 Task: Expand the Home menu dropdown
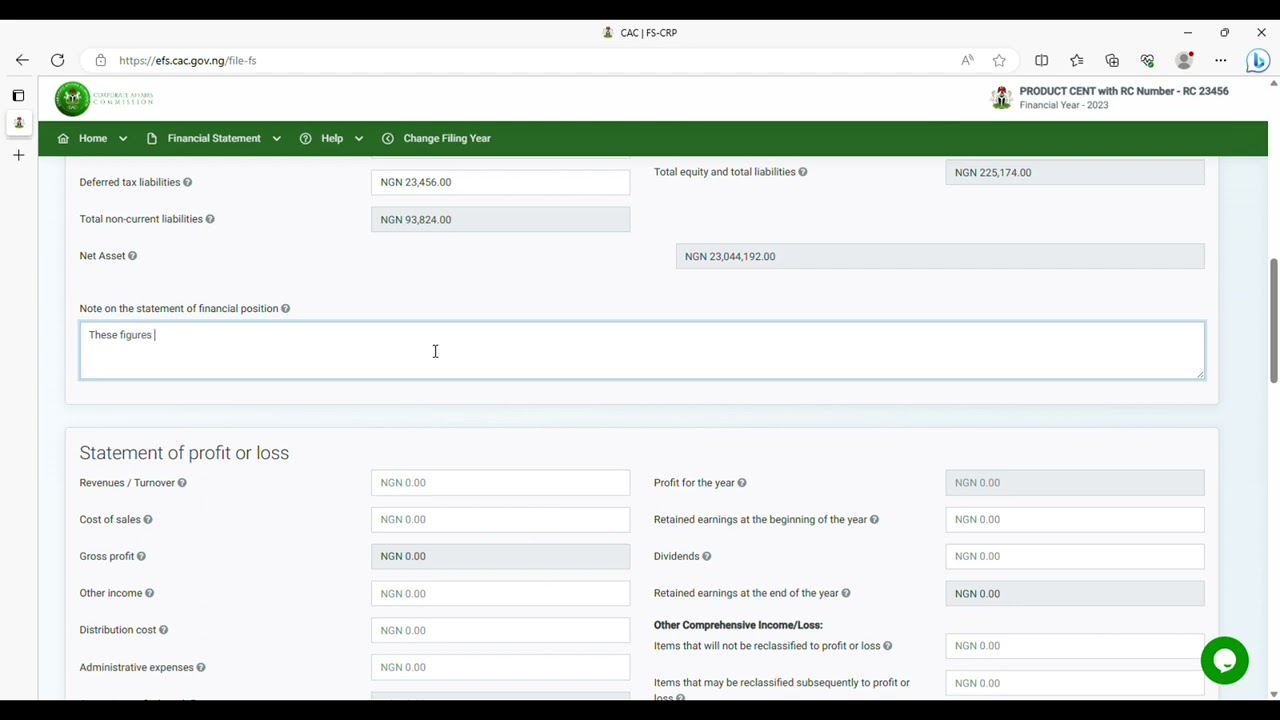coord(92,138)
